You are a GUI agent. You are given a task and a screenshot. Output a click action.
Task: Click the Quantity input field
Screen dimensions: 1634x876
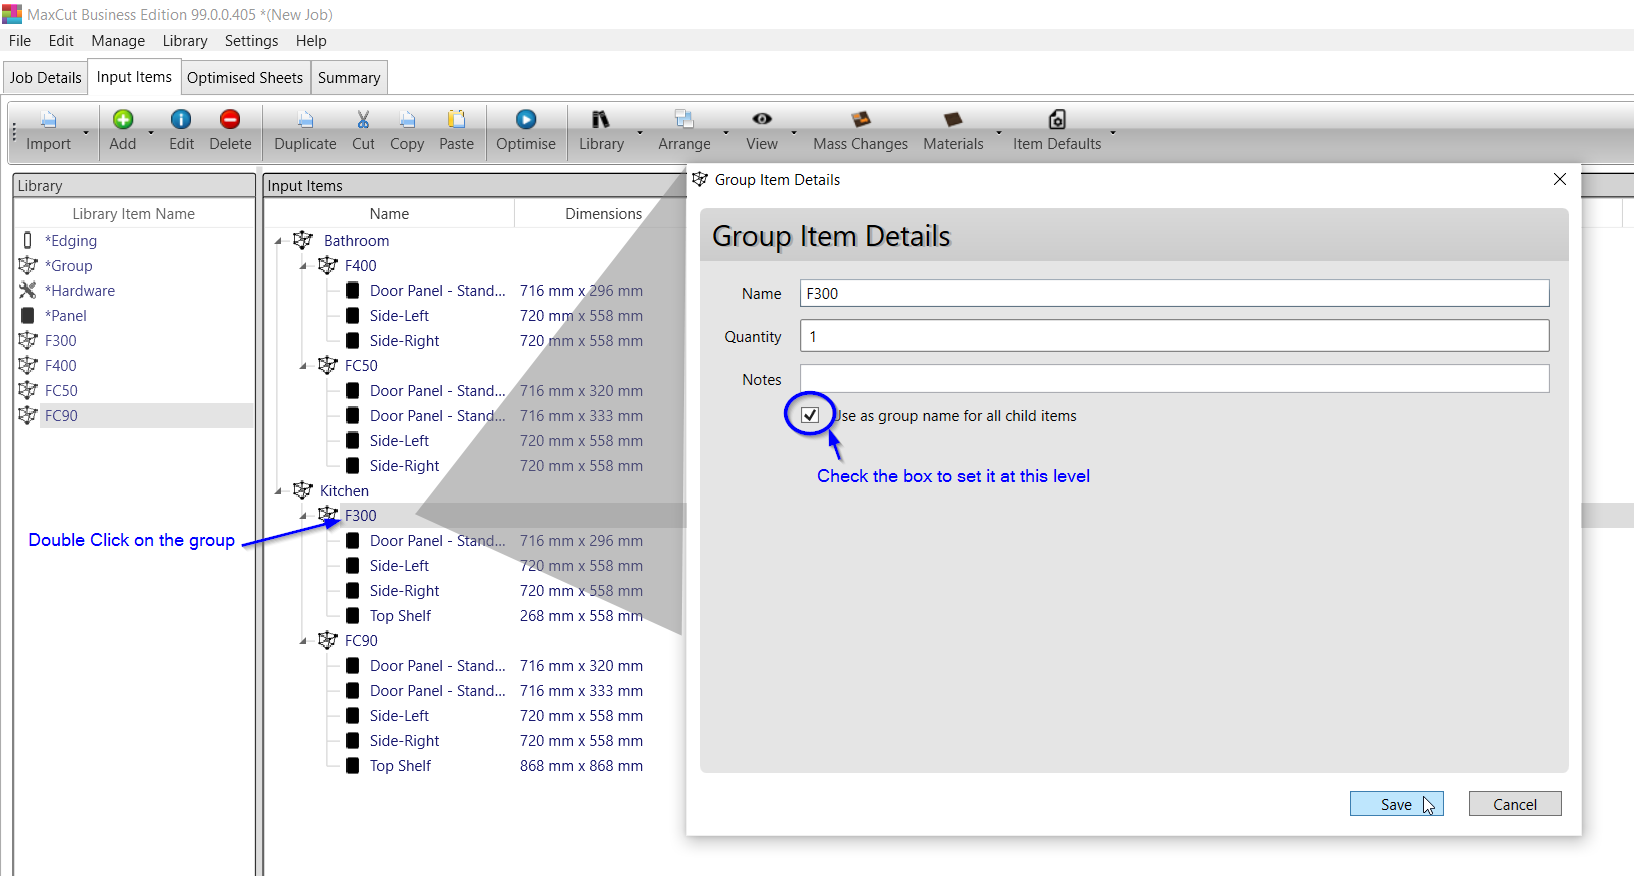click(1175, 336)
